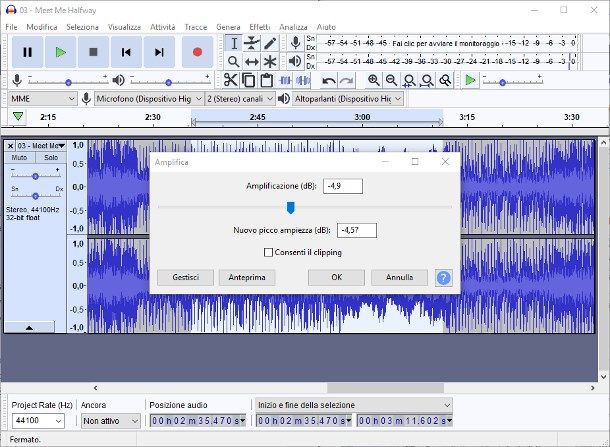The image size is (610, 447).
Task: Select the Multi-tool asterisk icon
Action: coord(270,61)
